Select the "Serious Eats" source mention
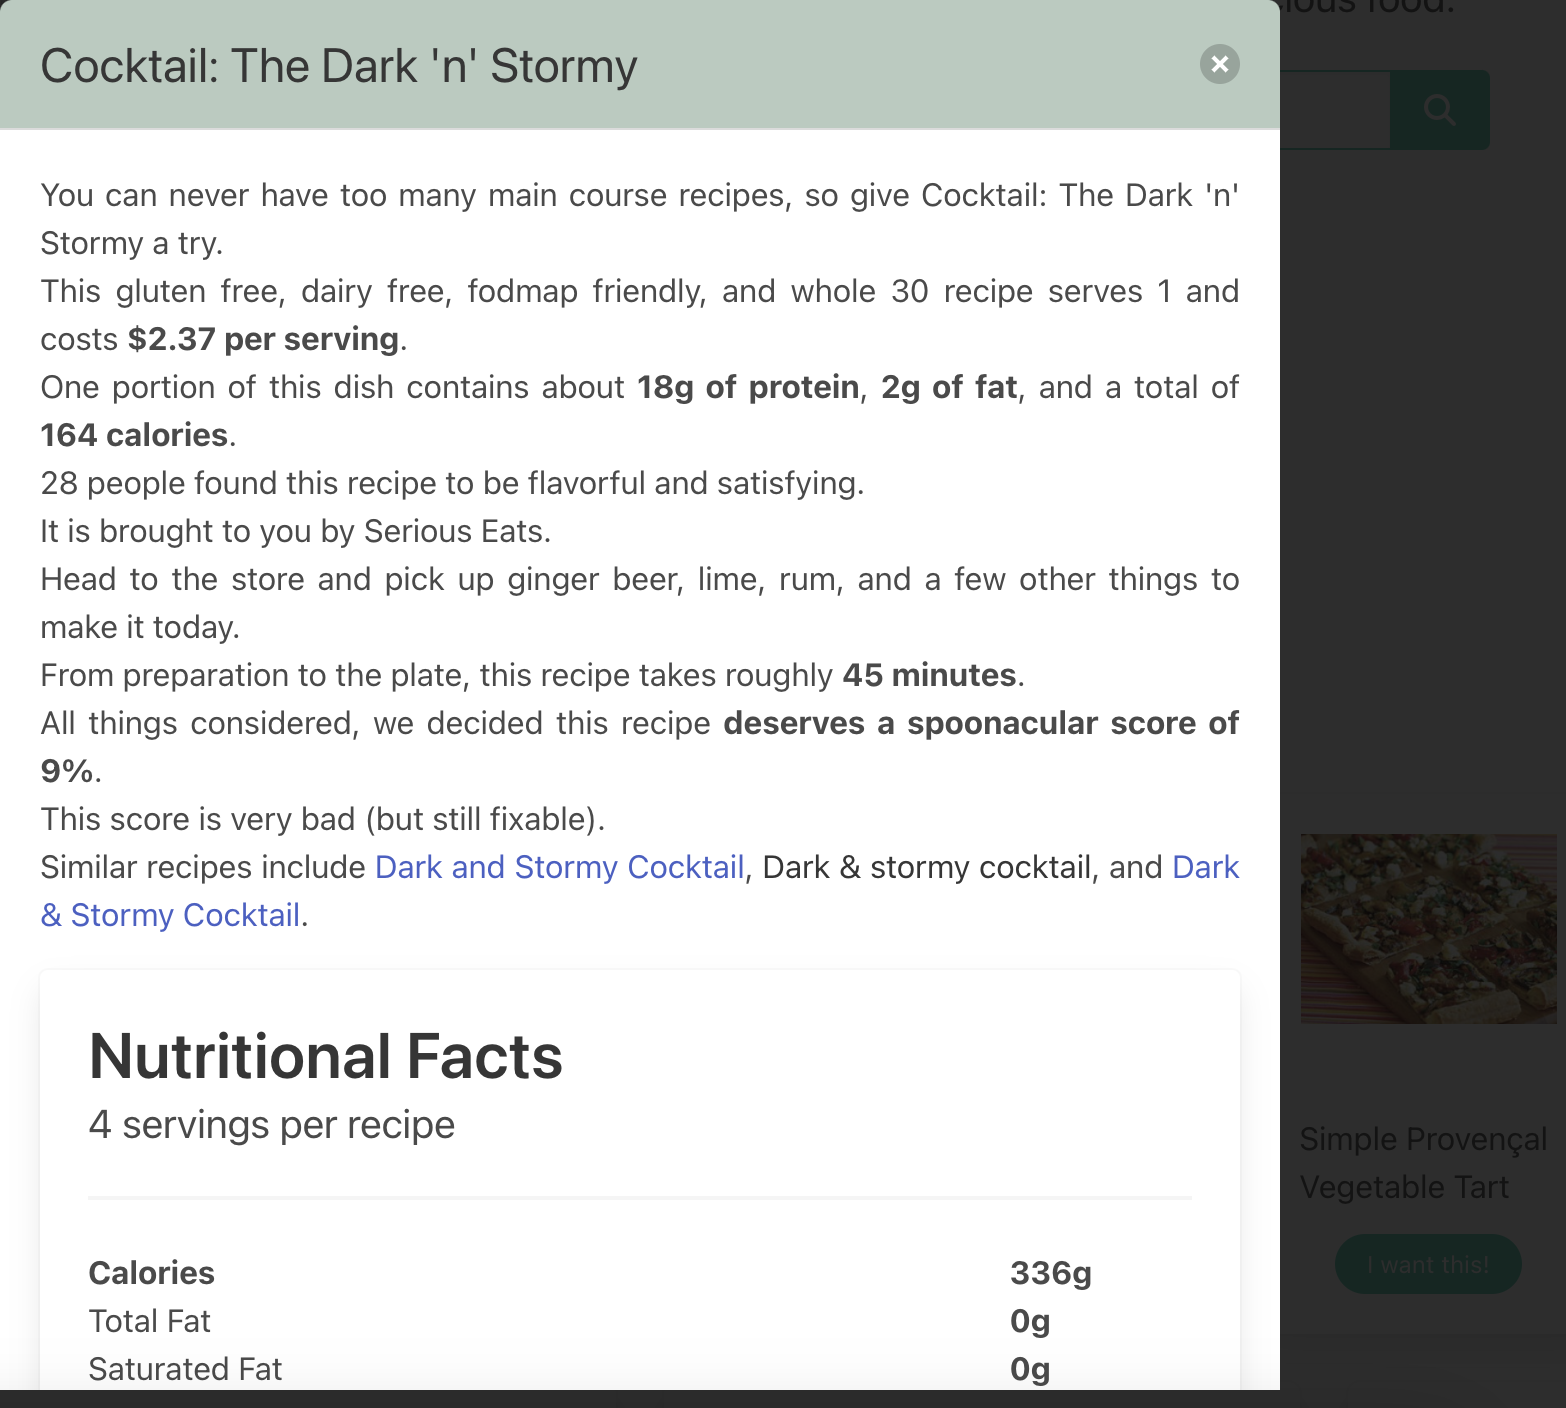This screenshot has width=1566, height=1408. click(458, 531)
